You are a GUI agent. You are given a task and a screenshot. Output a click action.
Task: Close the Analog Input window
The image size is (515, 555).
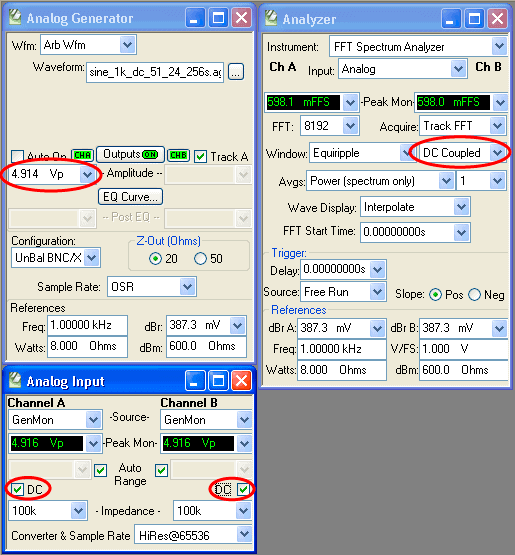[x=241, y=381]
